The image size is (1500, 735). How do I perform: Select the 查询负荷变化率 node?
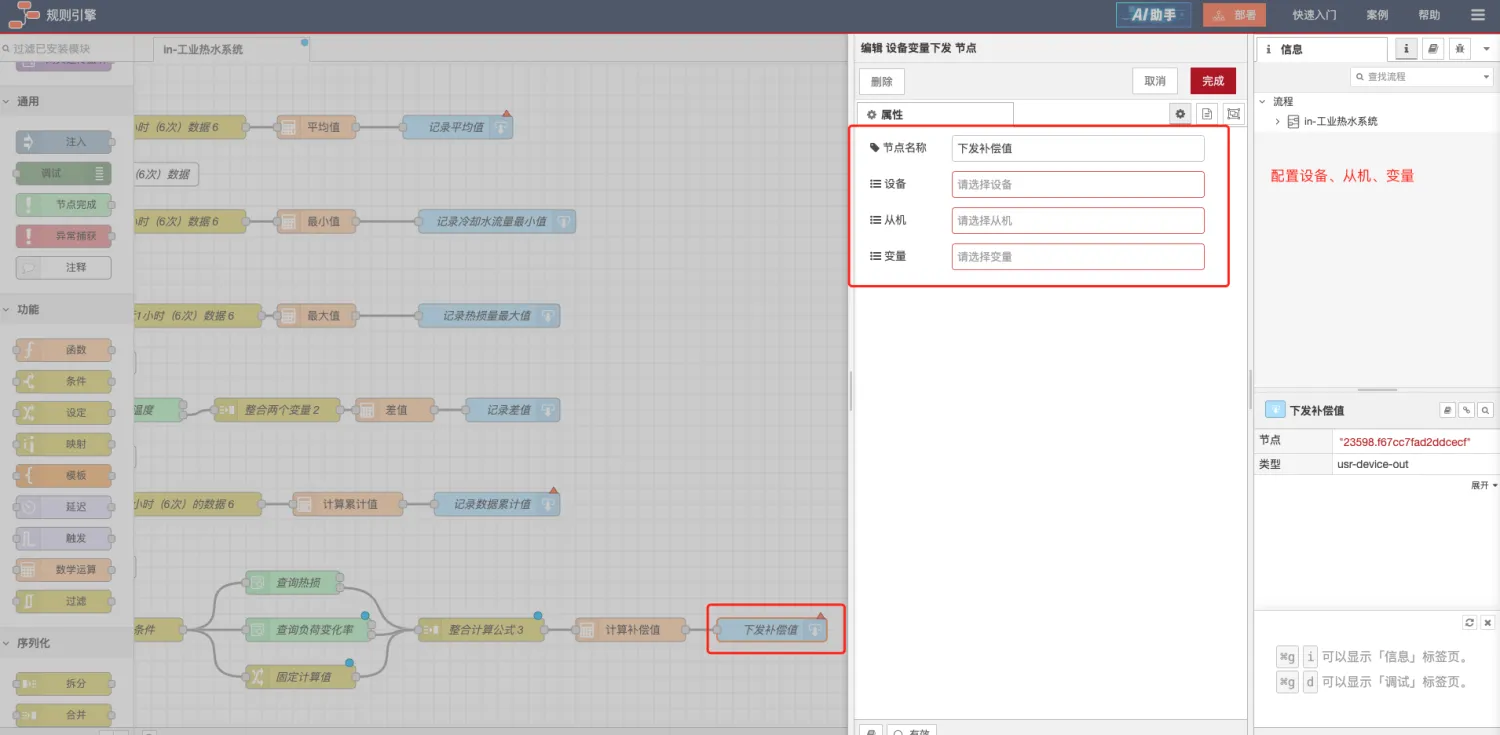coord(308,629)
